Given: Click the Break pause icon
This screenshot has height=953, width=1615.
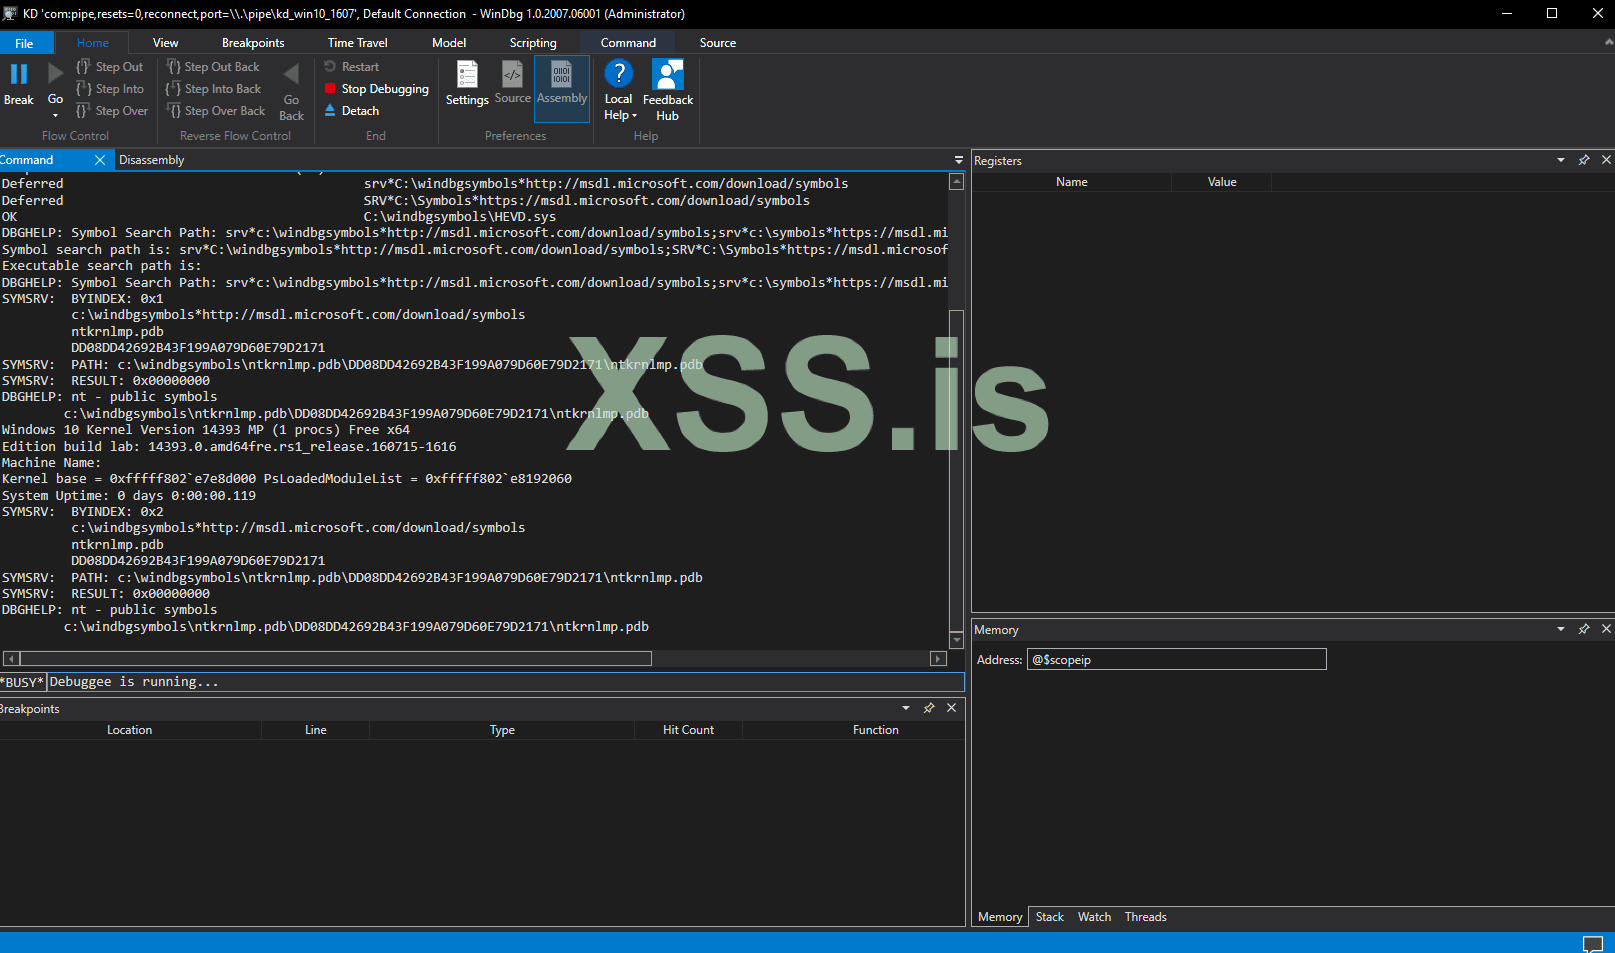Looking at the screenshot, I should click(x=18, y=75).
